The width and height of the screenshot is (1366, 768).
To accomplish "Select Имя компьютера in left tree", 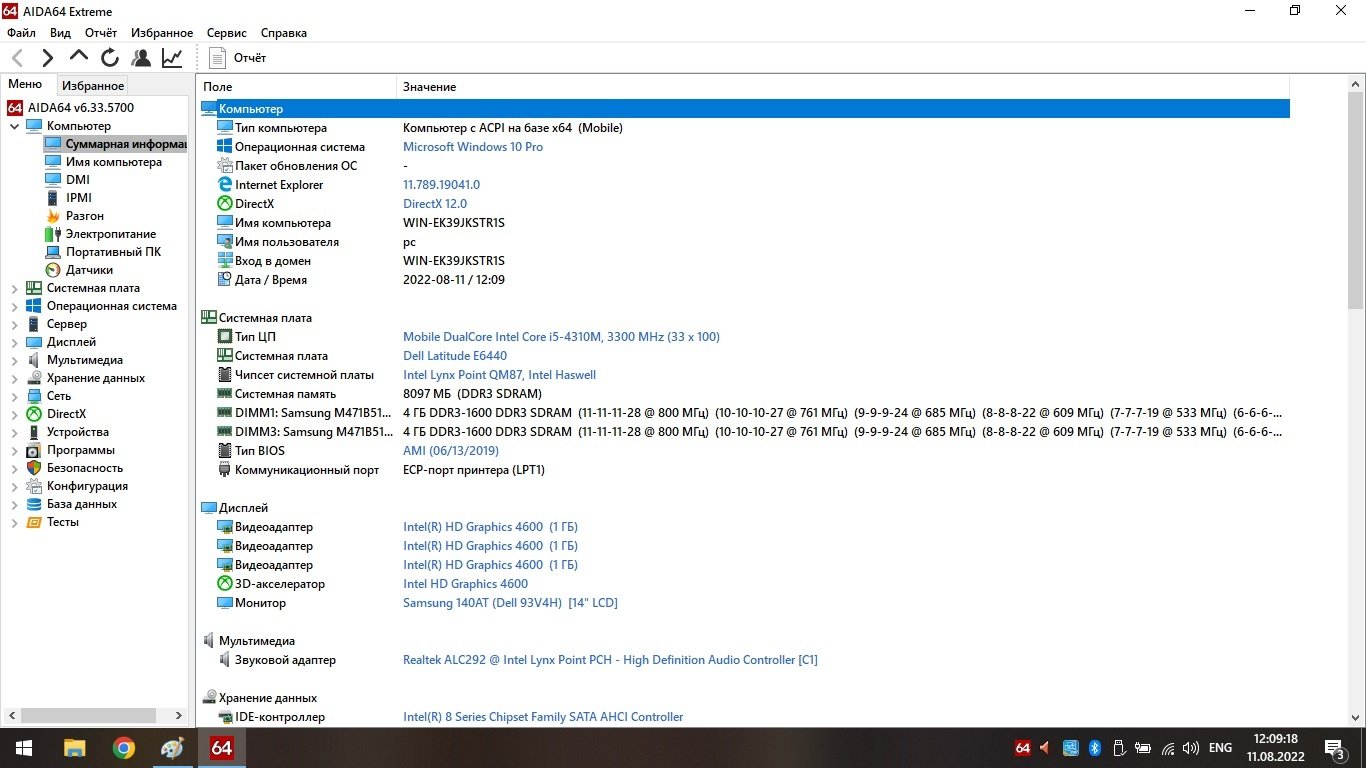I will tap(113, 162).
